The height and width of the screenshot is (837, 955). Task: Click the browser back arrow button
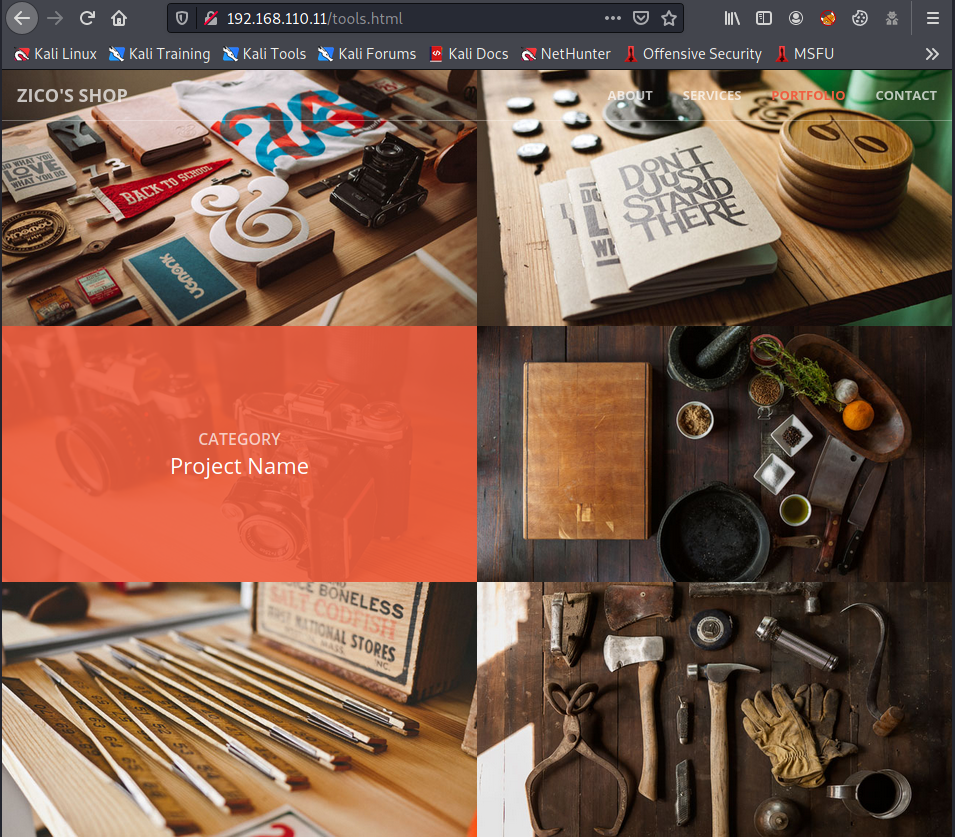coord(23,18)
